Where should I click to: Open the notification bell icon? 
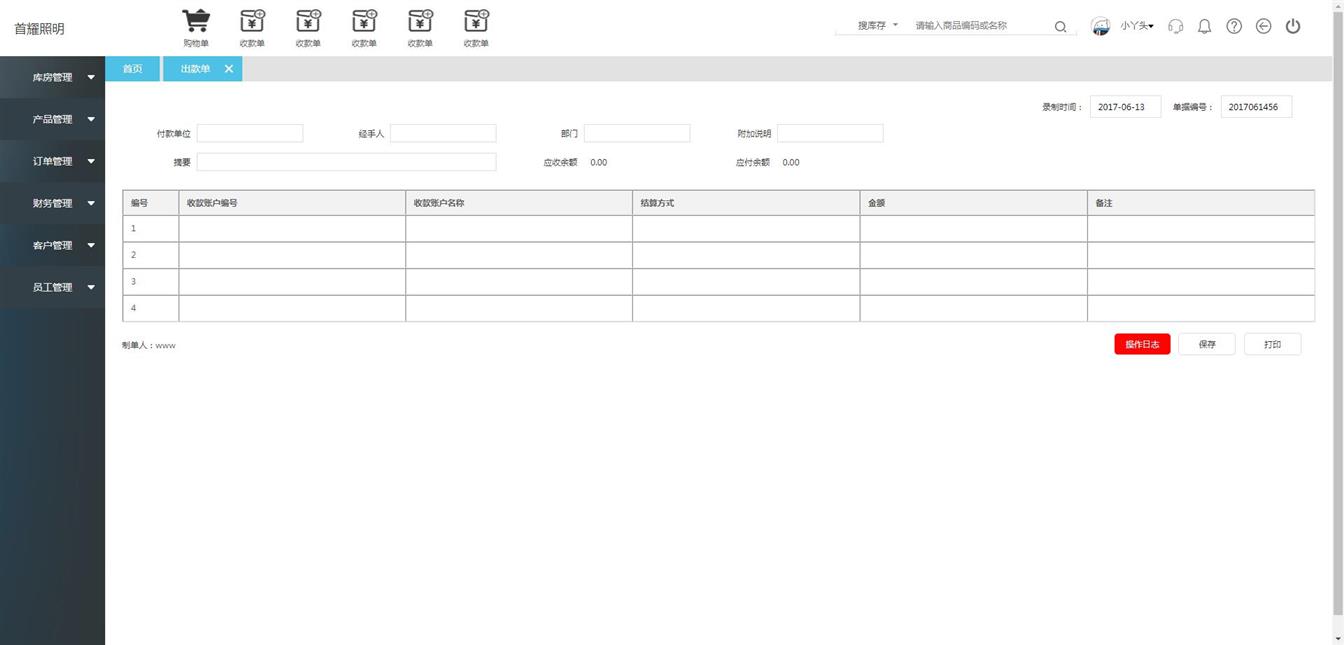(x=1204, y=27)
